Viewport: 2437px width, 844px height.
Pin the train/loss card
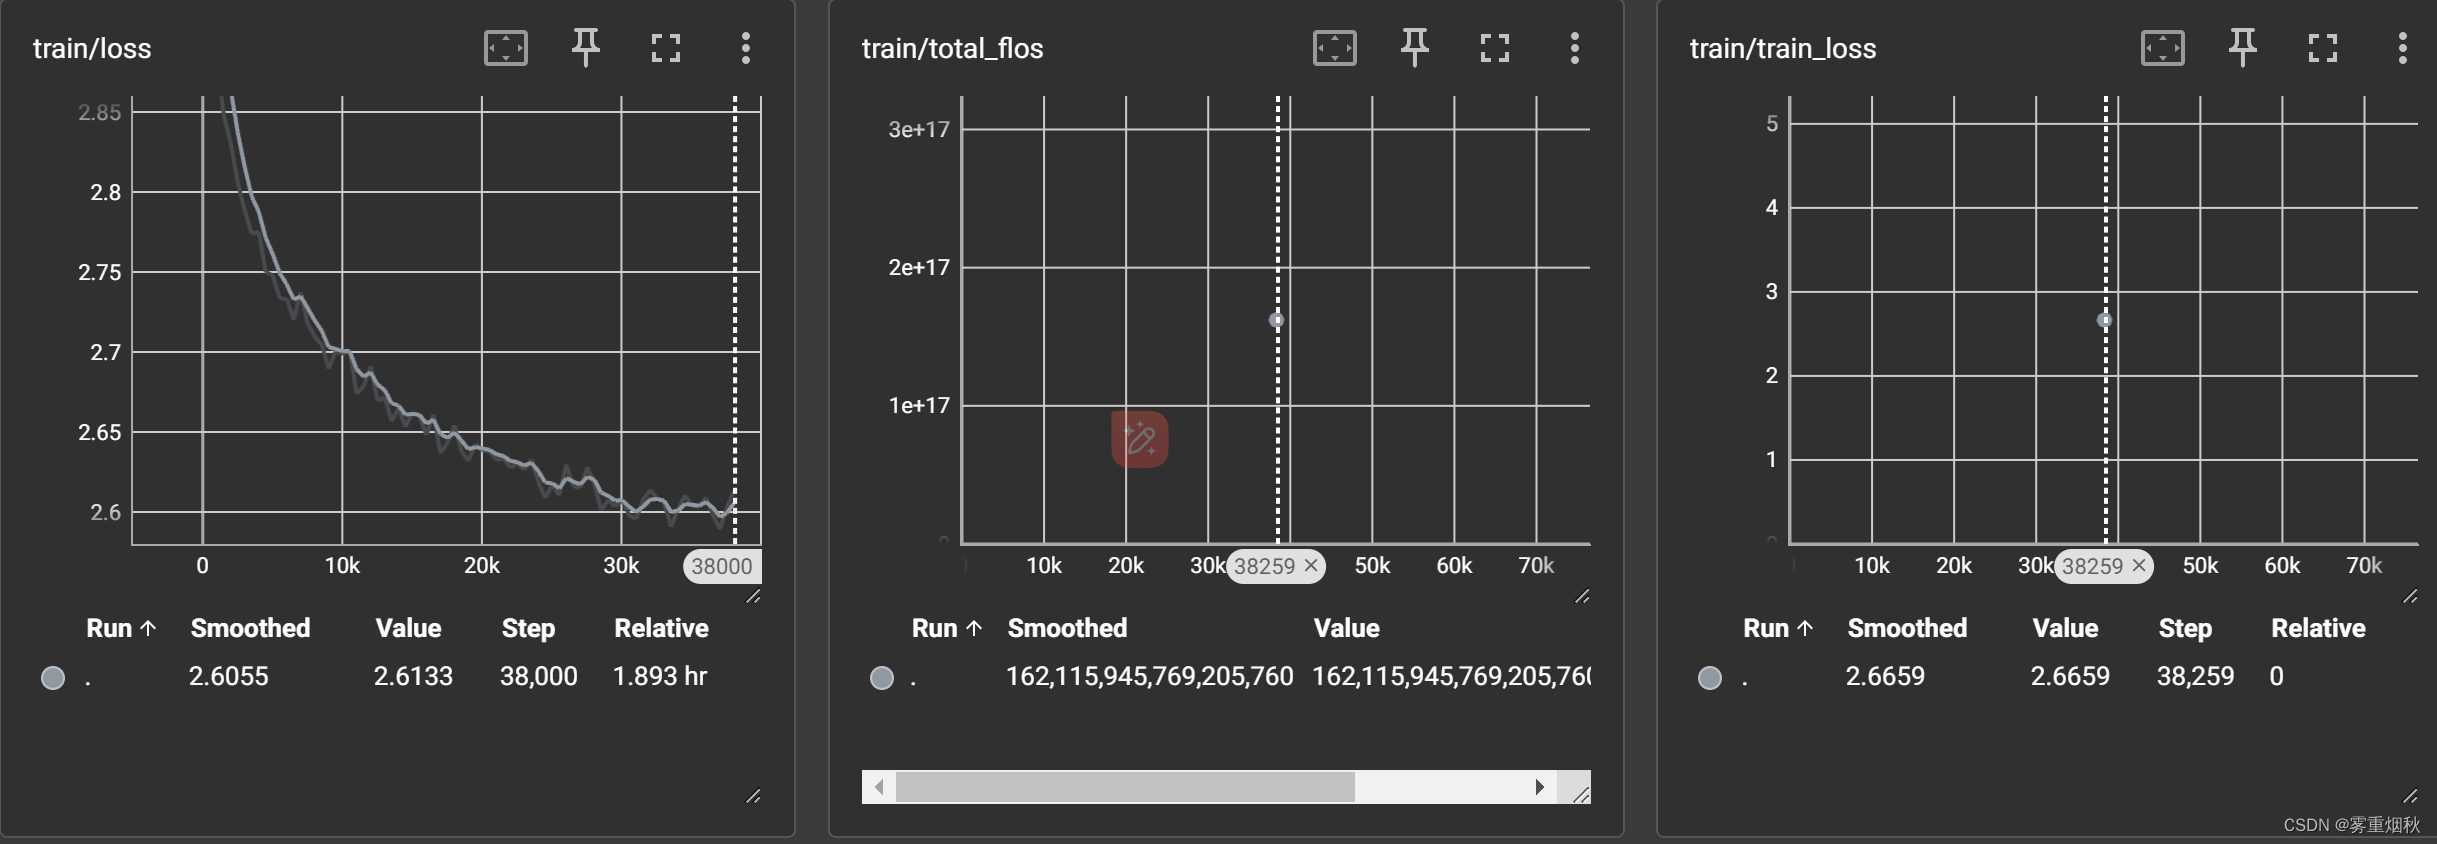pyautogui.click(x=585, y=48)
